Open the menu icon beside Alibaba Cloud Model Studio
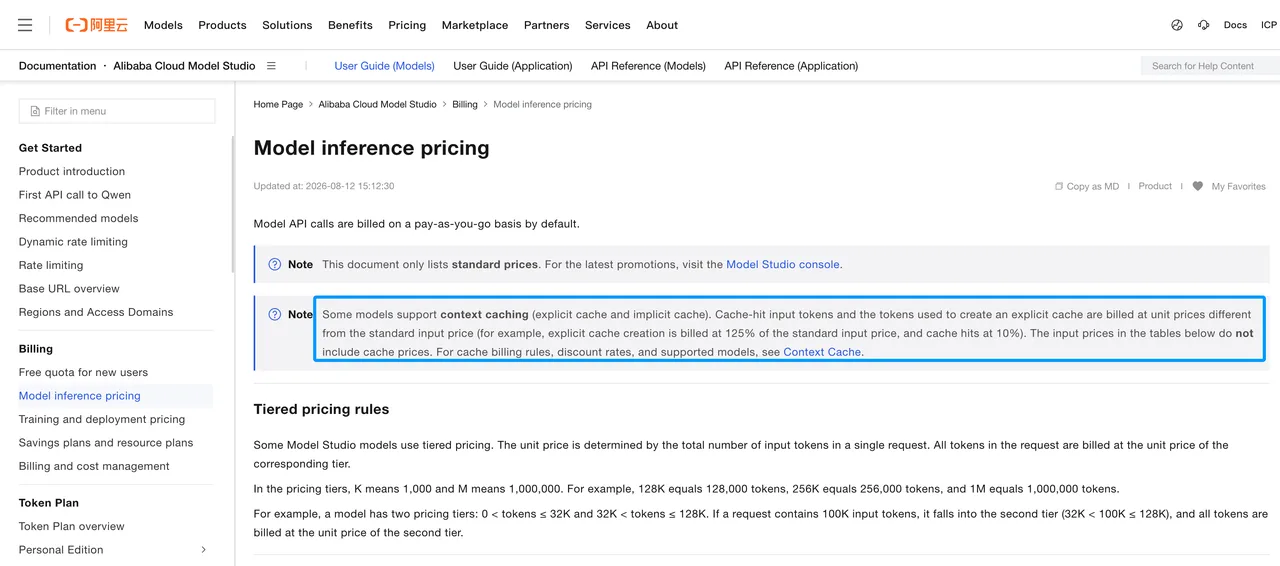The image size is (1280, 566). coord(271,66)
